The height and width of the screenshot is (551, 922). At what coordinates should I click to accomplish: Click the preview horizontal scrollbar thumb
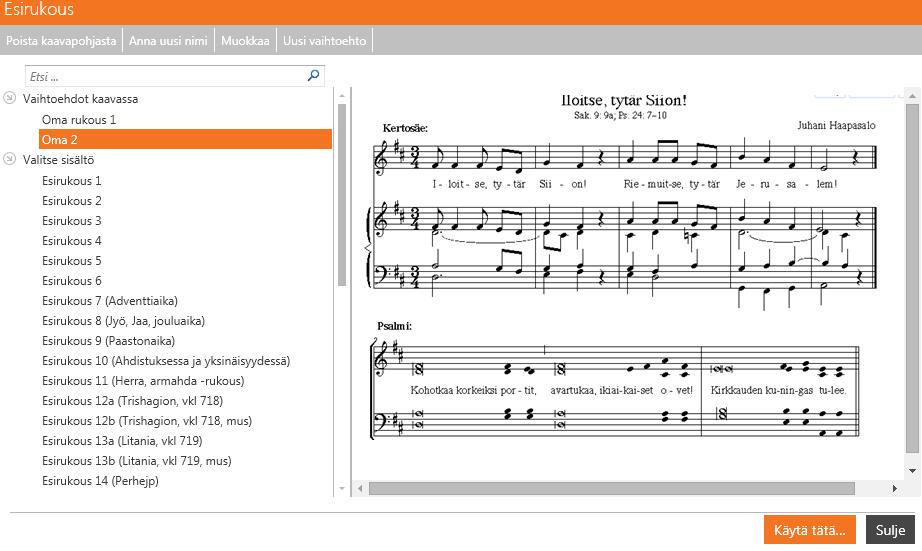(x=612, y=488)
